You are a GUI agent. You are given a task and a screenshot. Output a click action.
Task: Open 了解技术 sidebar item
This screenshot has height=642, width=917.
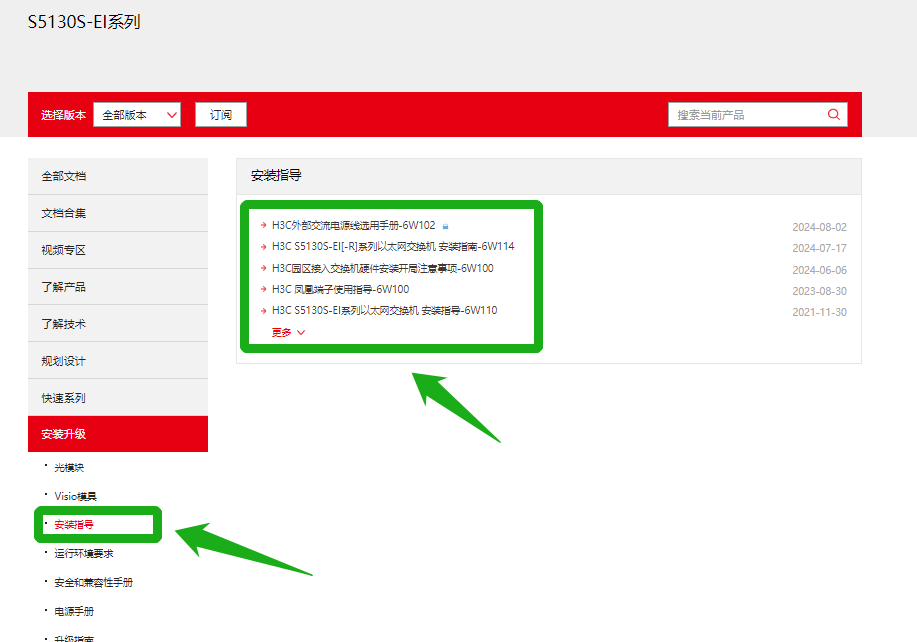coord(118,323)
